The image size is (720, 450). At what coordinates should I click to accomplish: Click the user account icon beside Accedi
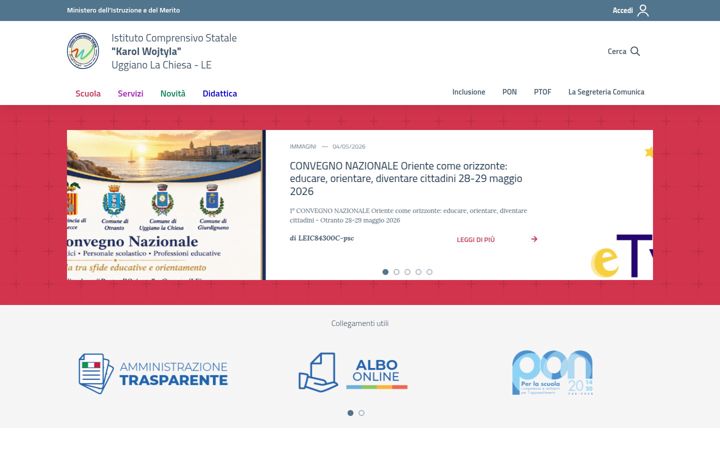coord(643,10)
